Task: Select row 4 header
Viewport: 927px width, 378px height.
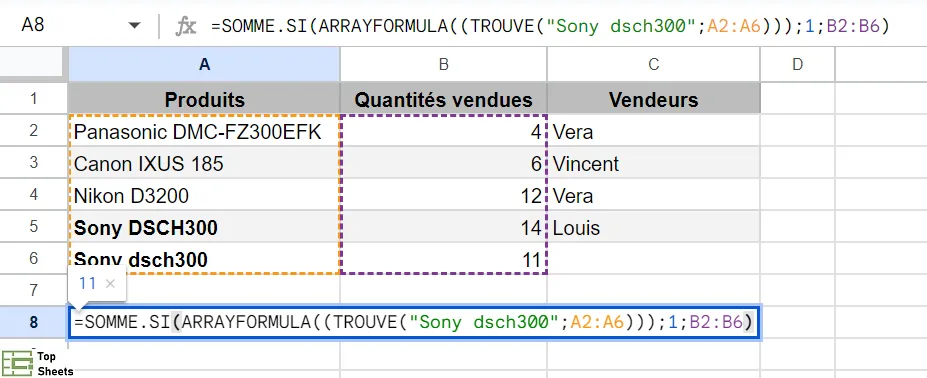Action: (x=34, y=195)
